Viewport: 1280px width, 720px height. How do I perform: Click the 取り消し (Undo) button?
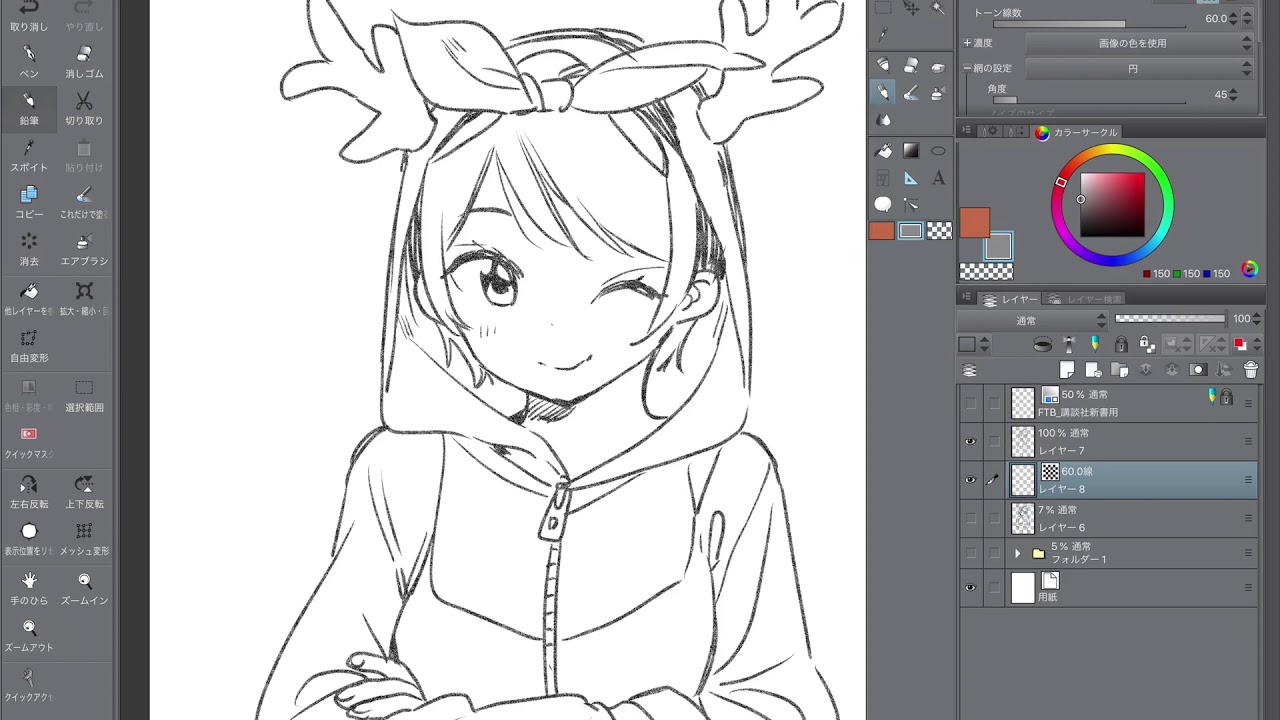point(29,14)
